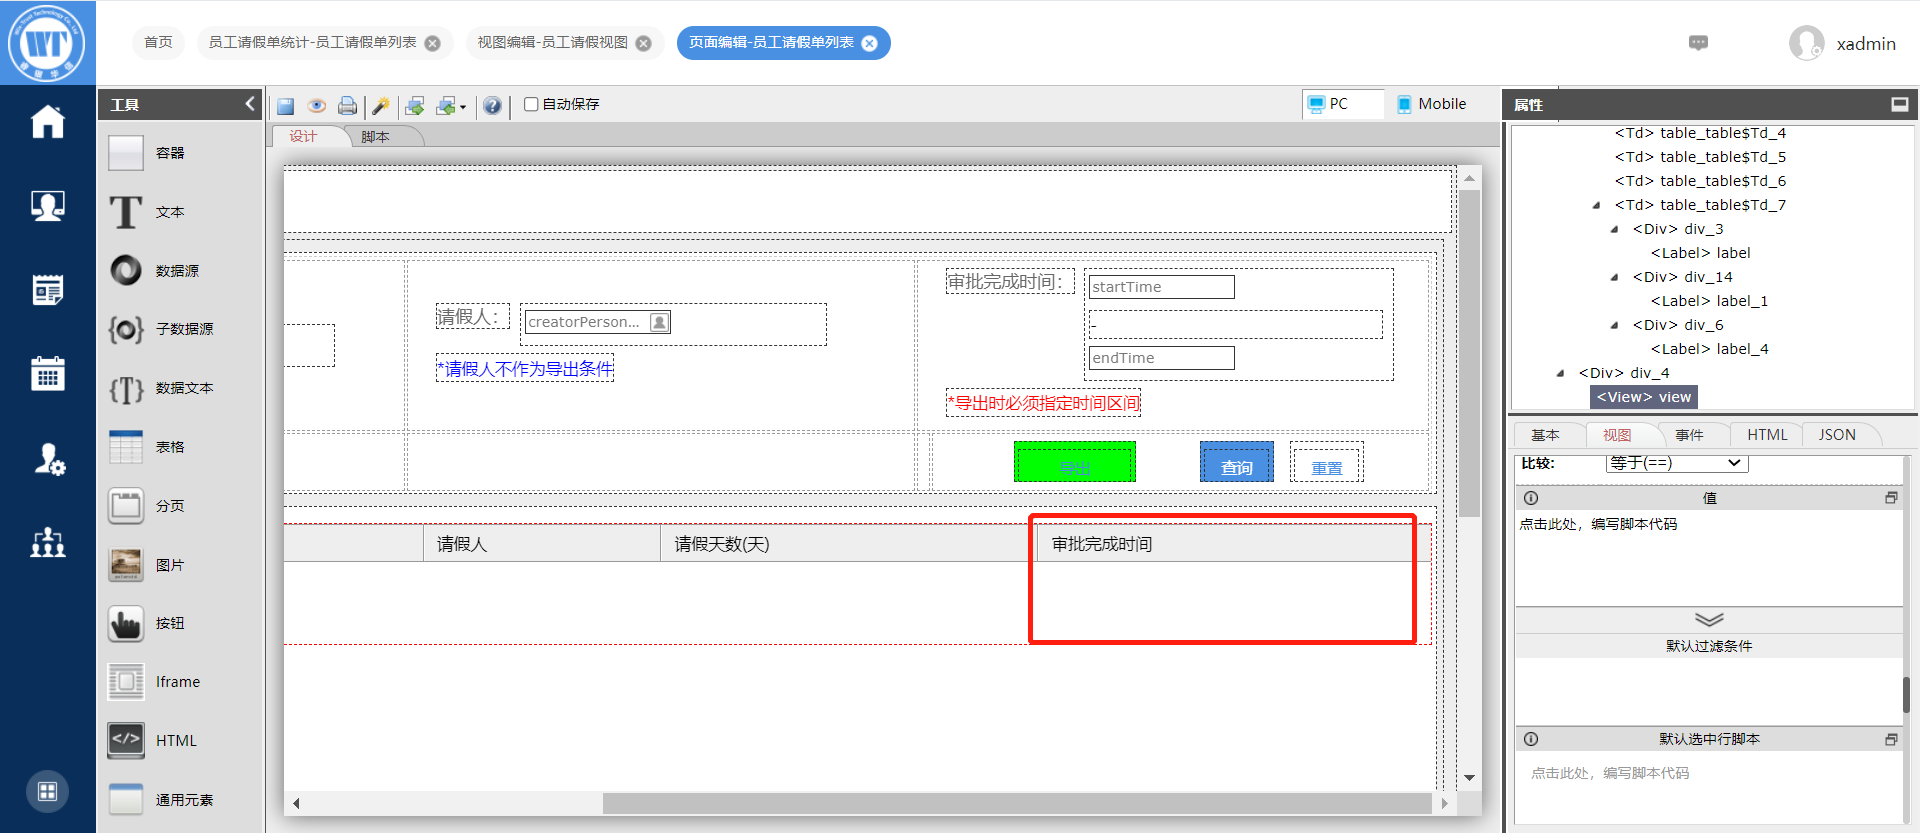Click the import icon with left green arrow
1920x833 pixels.
[x=446, y=105]
